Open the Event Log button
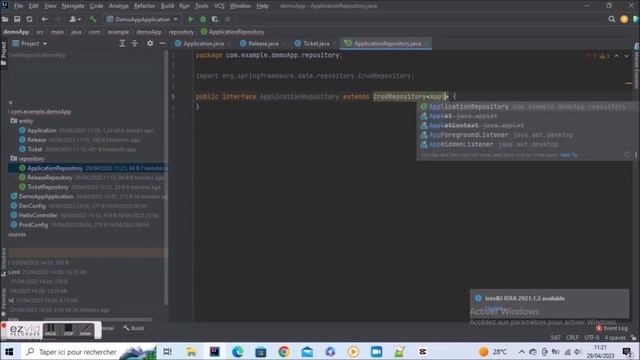Image resolution: width=640 pixels, height=360 pixels. pyautogui.click(x=612, y=328)
